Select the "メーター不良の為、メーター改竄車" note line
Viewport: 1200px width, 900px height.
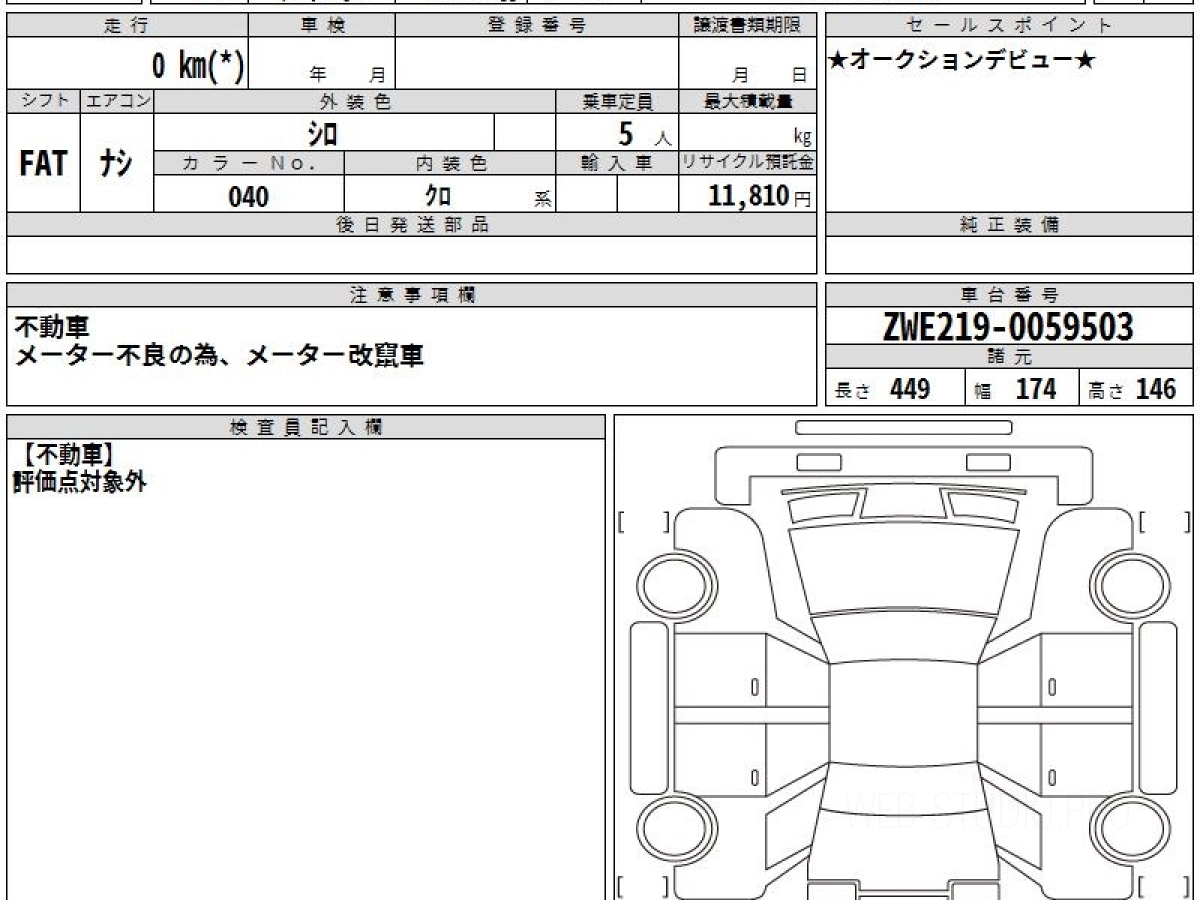218,355
